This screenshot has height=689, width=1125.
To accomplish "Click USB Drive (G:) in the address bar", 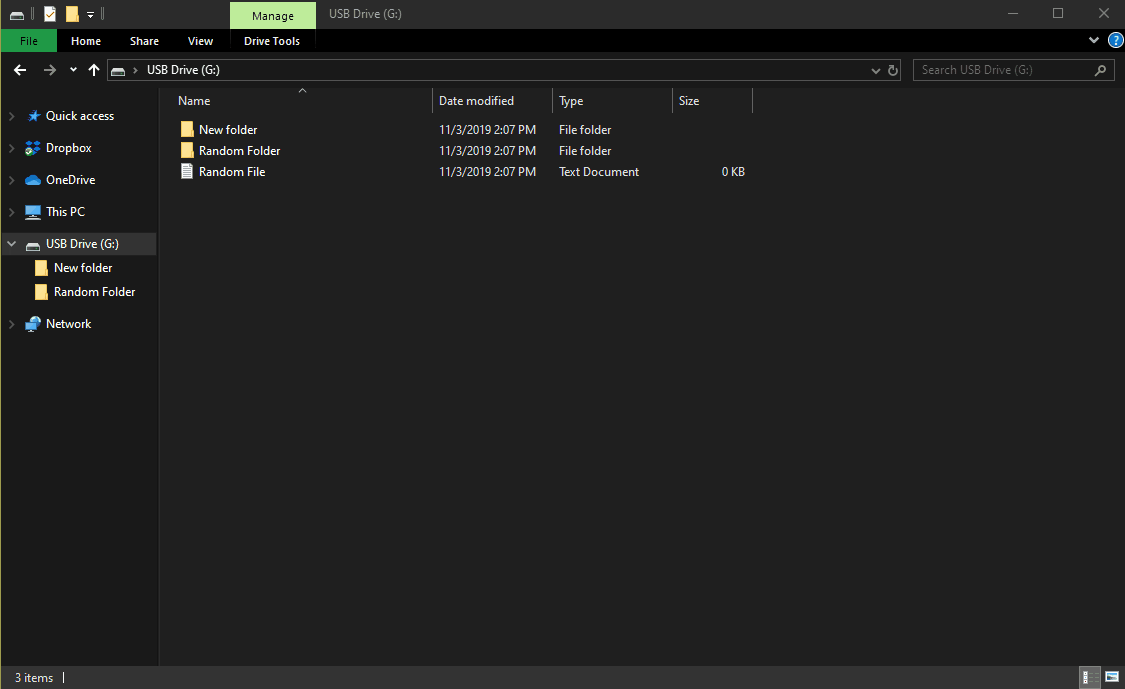I will pyautogui.click(x=183, y=70).
